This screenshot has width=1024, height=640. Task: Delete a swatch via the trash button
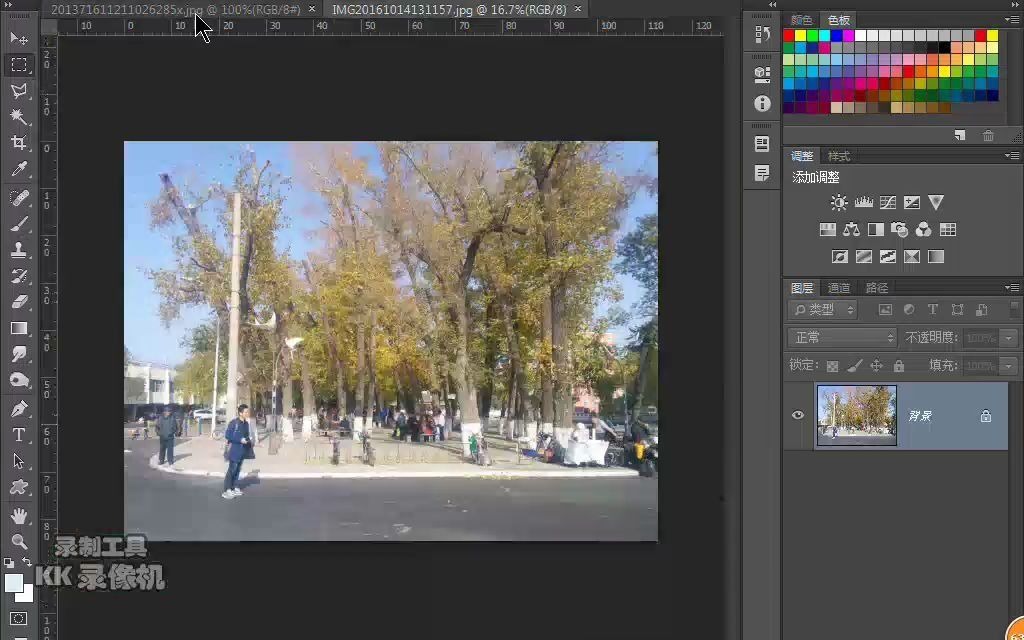(x=988, y=136)
